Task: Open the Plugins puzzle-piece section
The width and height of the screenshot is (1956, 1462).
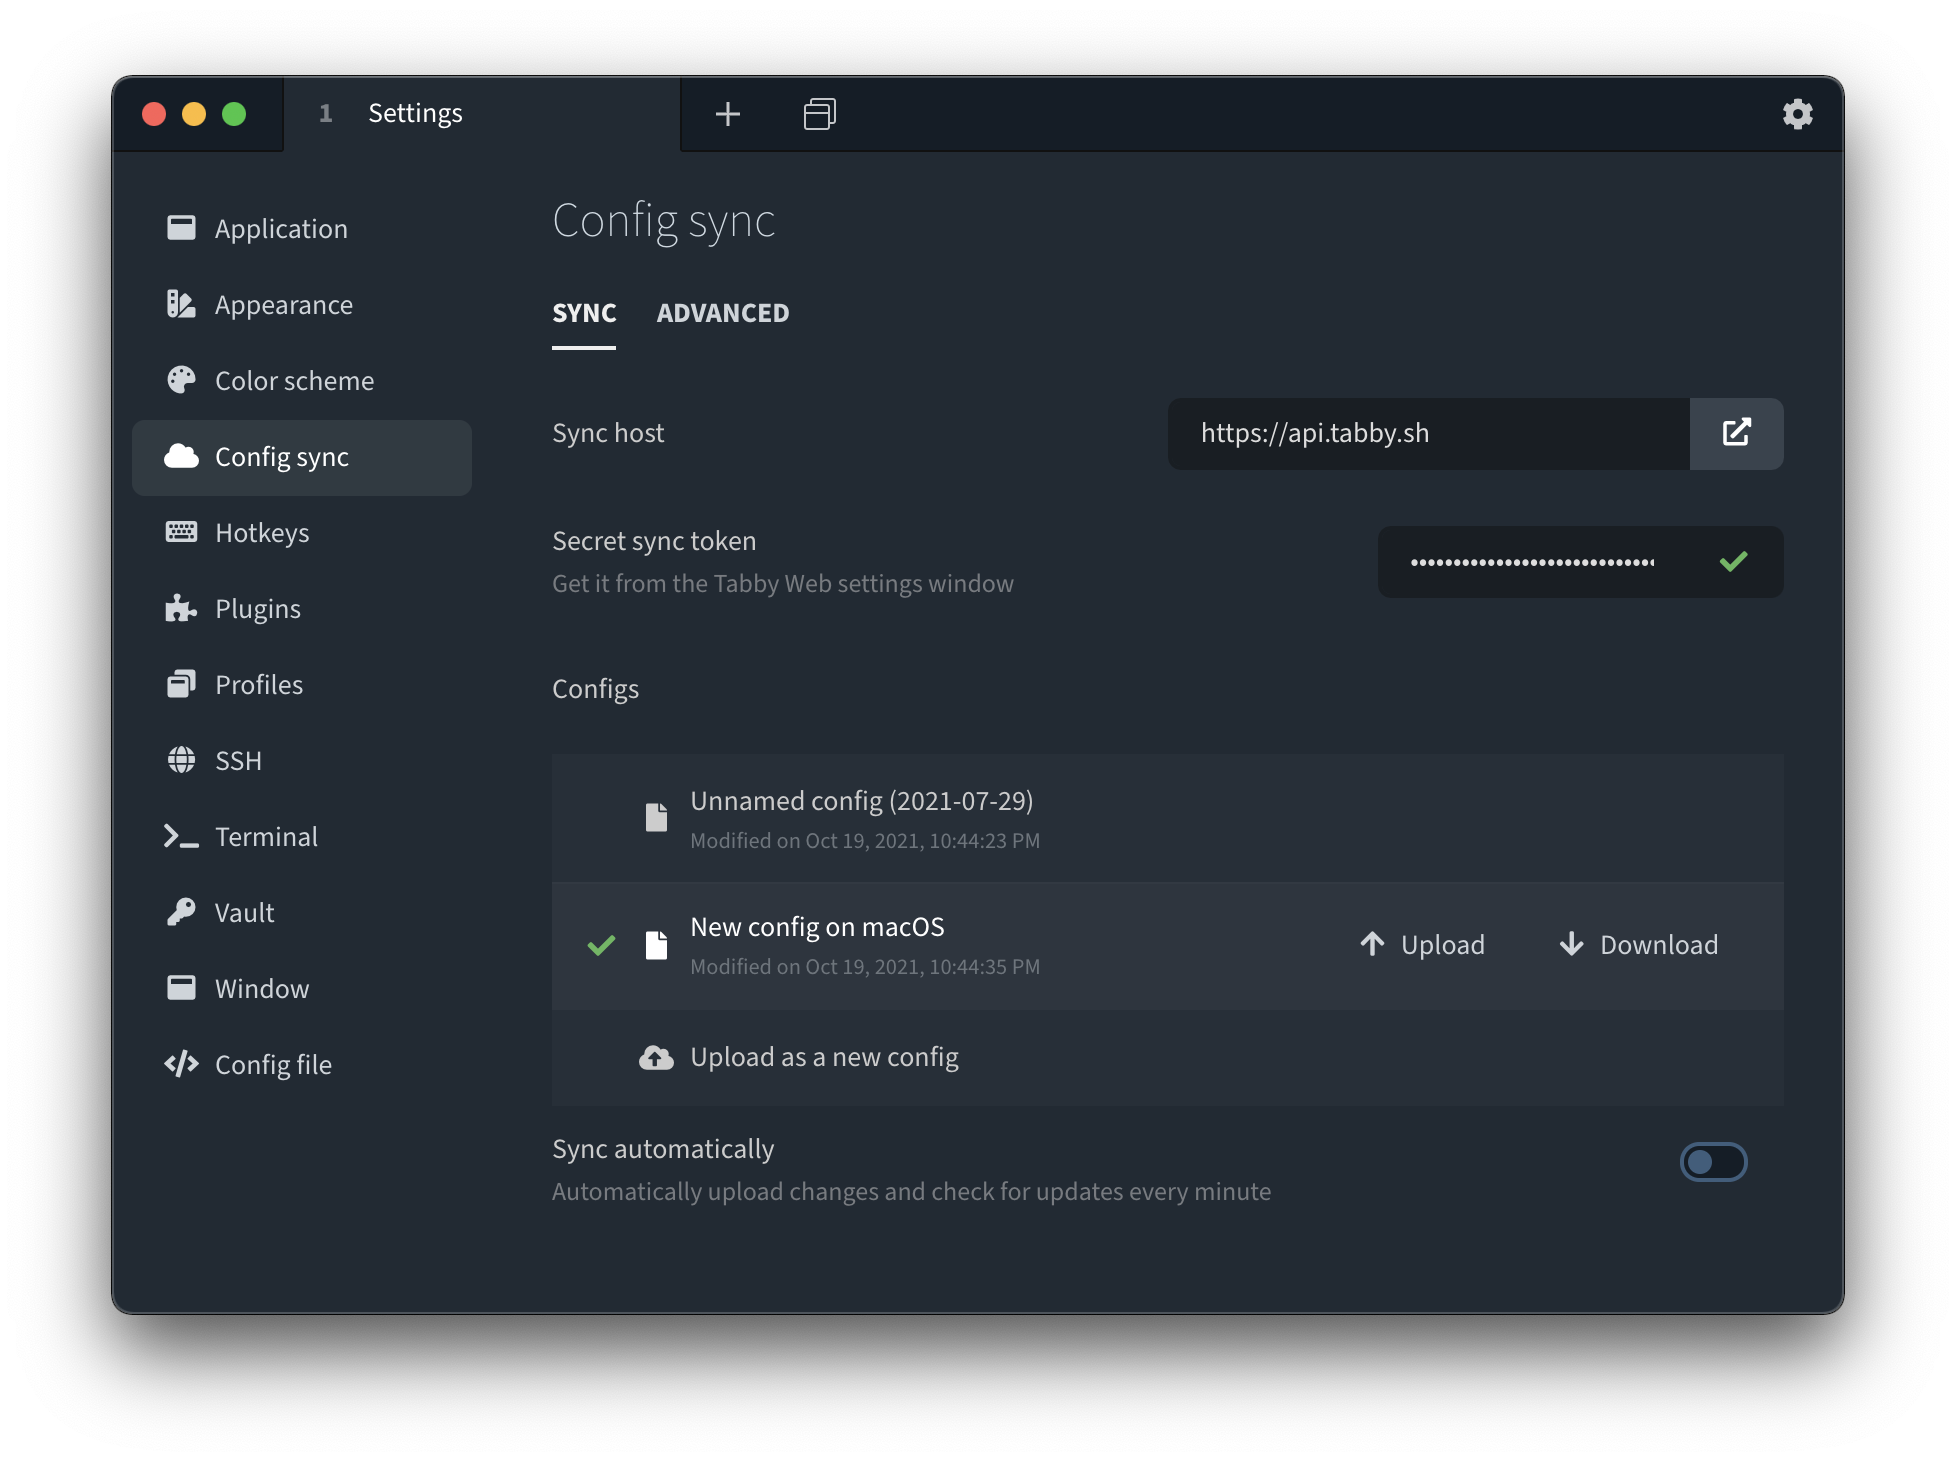Action: [x=257, y=609]
